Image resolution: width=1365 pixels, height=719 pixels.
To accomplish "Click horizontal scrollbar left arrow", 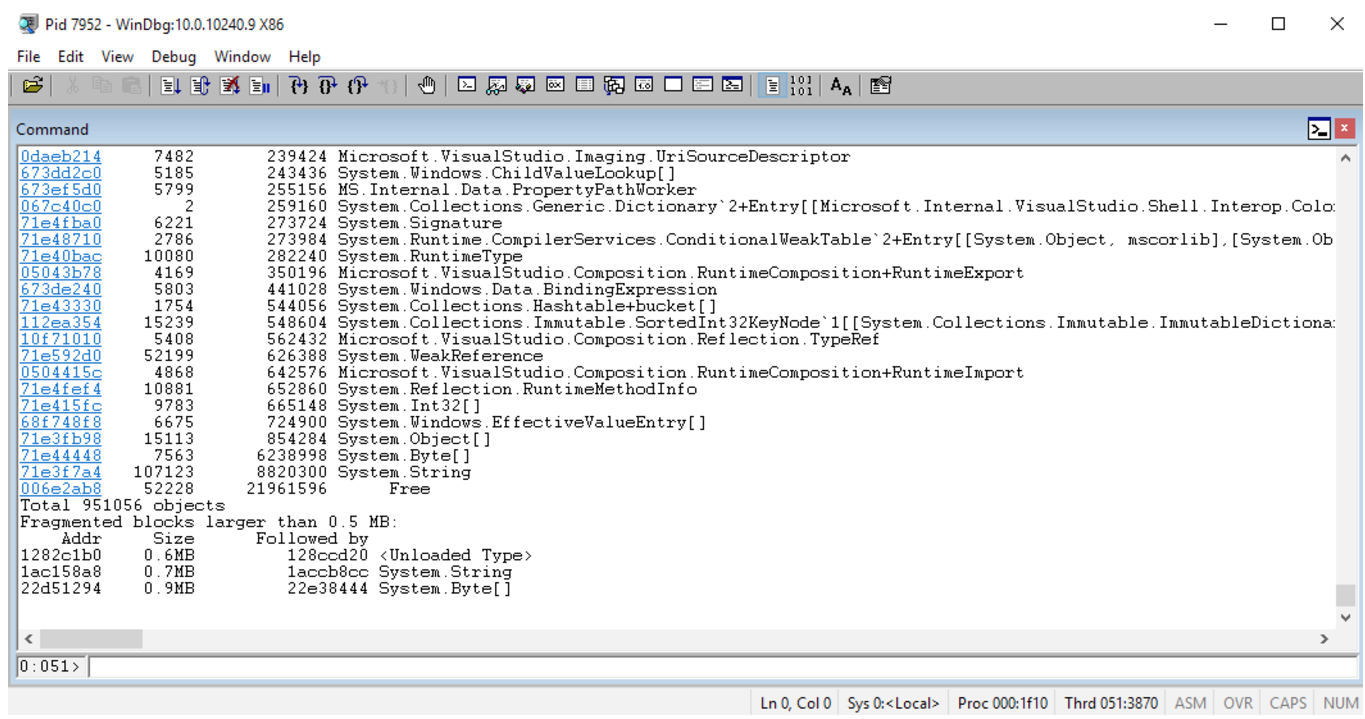I will pos(28,638).
